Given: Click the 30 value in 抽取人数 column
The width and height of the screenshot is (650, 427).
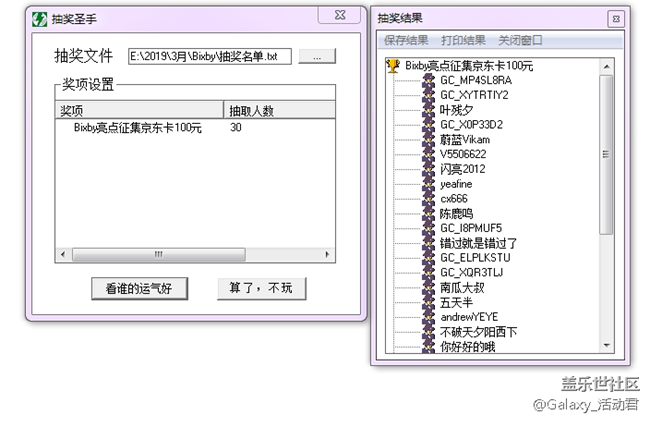Looking at the screenshot, I should point(236,127).
